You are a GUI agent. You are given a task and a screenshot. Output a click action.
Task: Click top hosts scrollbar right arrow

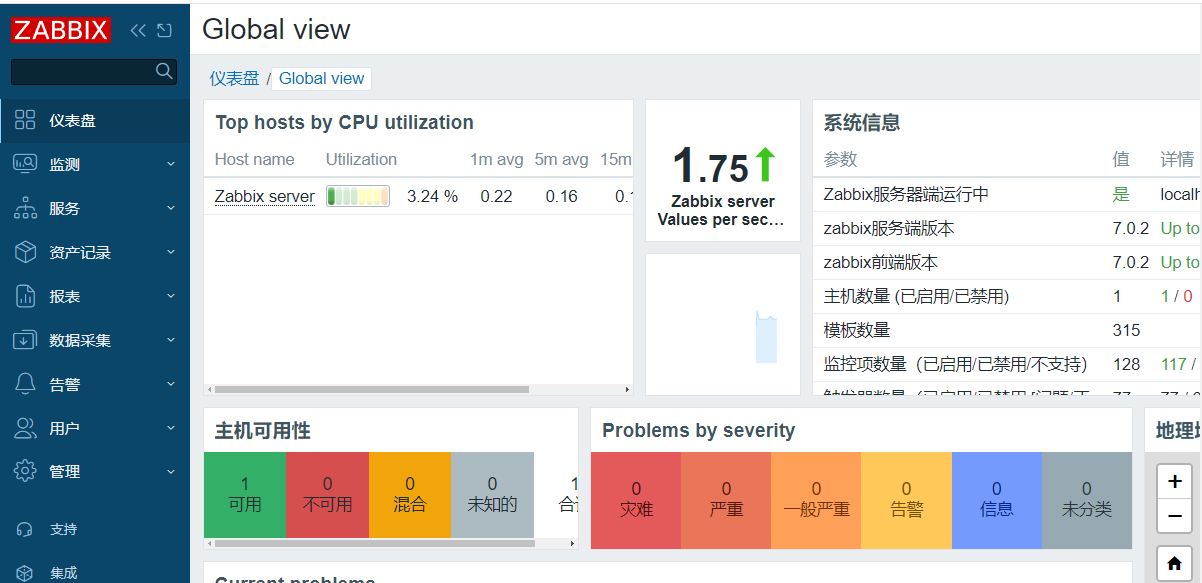[x=628, y=389]
